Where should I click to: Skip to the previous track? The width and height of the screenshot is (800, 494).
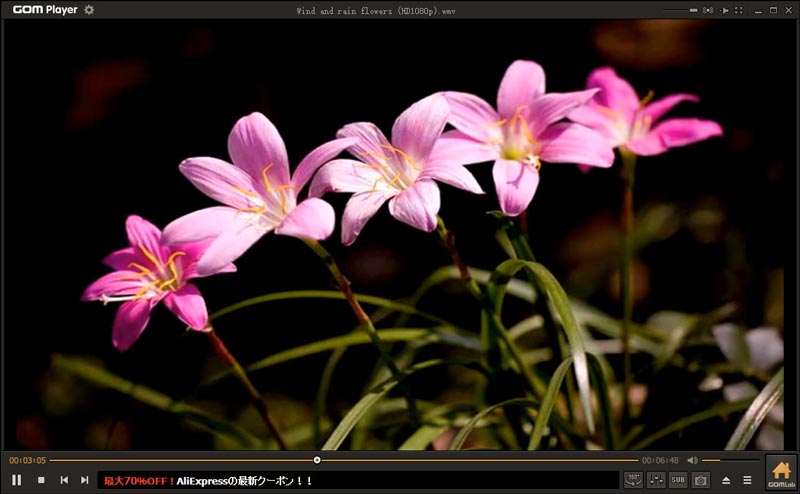click(64, 480)
